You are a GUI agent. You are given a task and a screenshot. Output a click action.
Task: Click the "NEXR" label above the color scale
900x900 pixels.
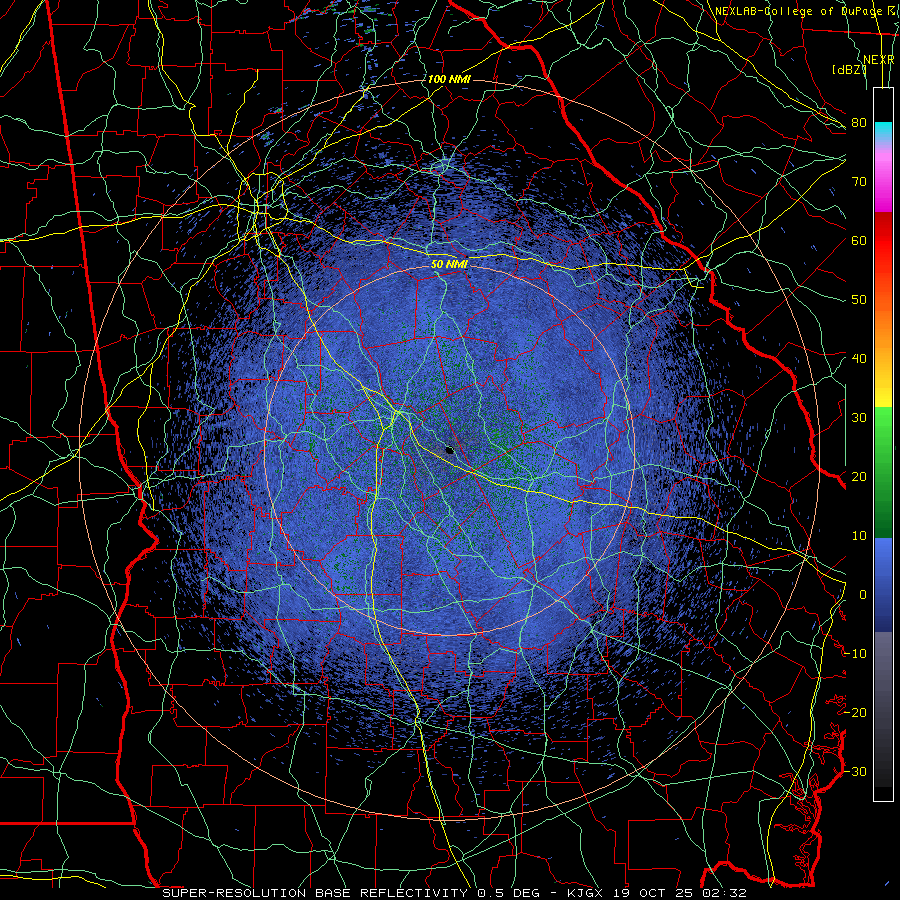[x=879, y=60]
